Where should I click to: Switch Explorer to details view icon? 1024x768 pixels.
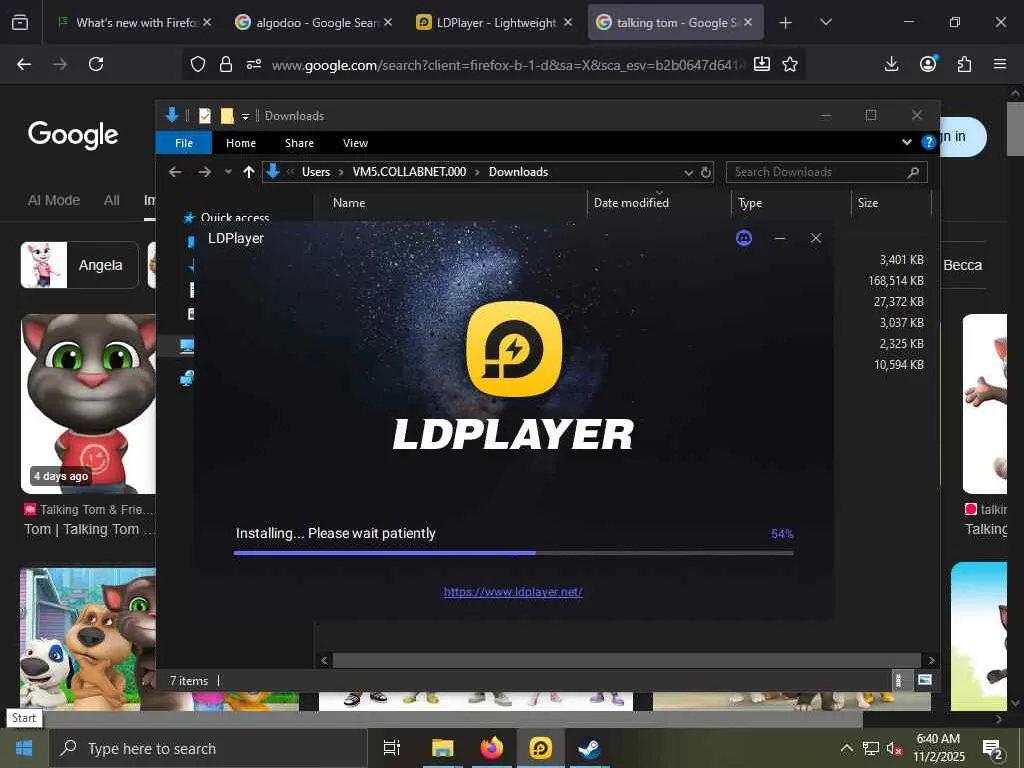click(x=899, y=680)
